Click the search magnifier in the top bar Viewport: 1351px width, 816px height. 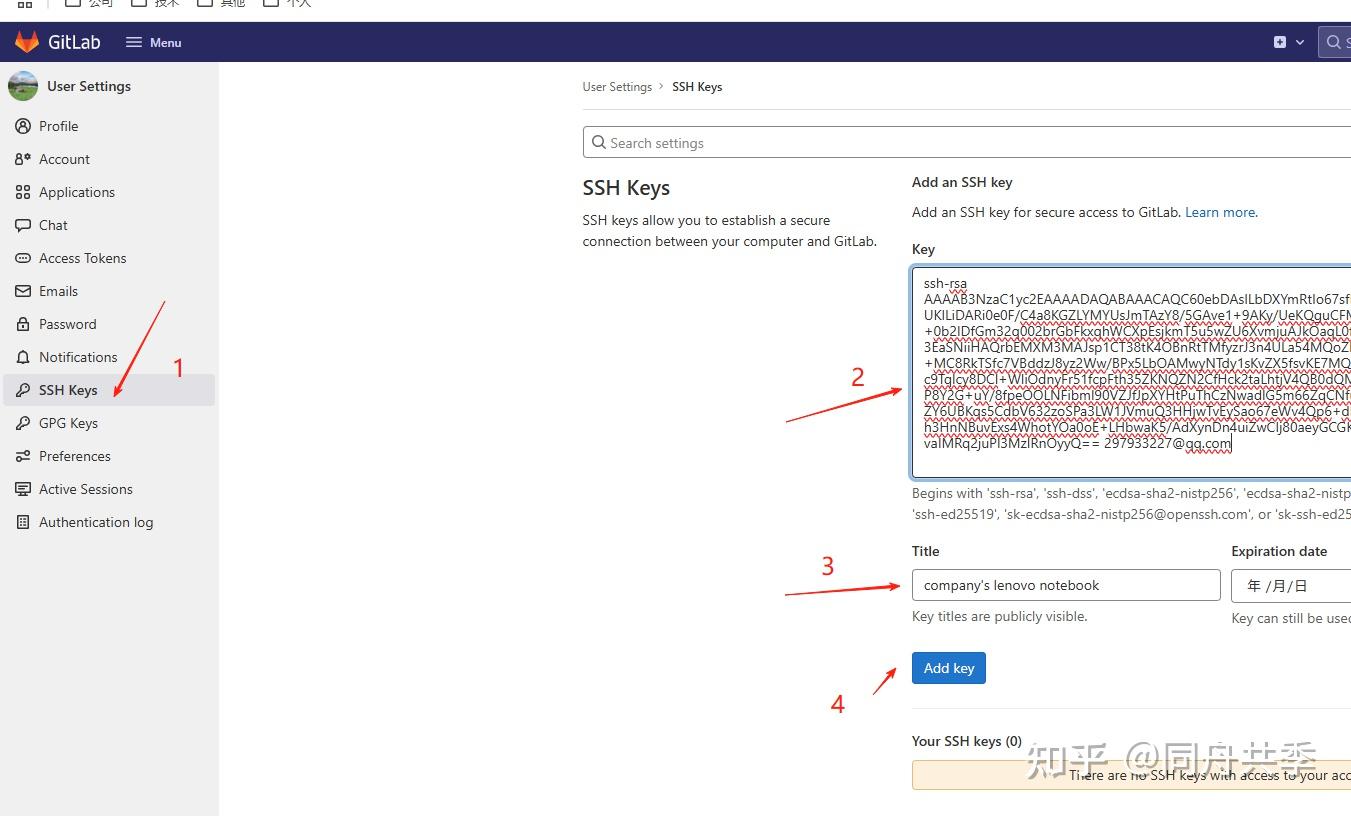pos(1334,42)
